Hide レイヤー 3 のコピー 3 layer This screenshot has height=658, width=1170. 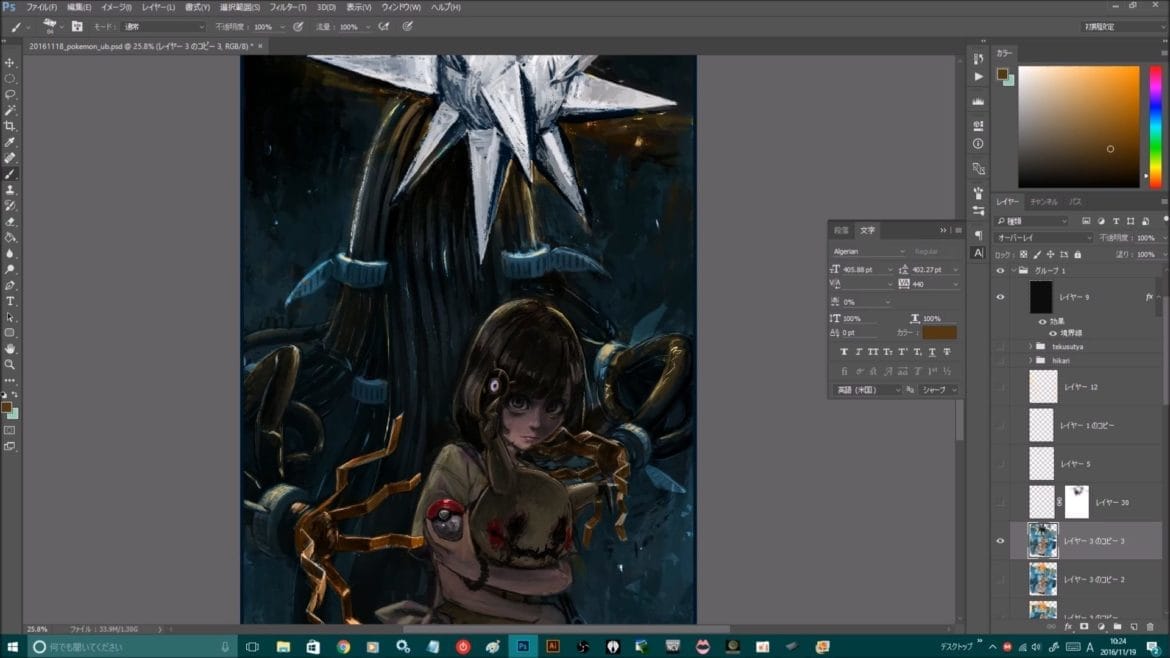point(1001,541)
